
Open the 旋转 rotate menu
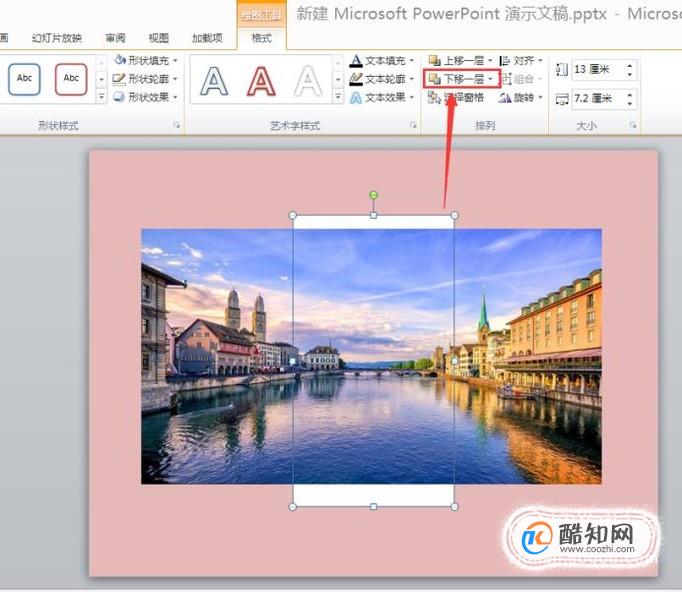click(x=521, y=97)
